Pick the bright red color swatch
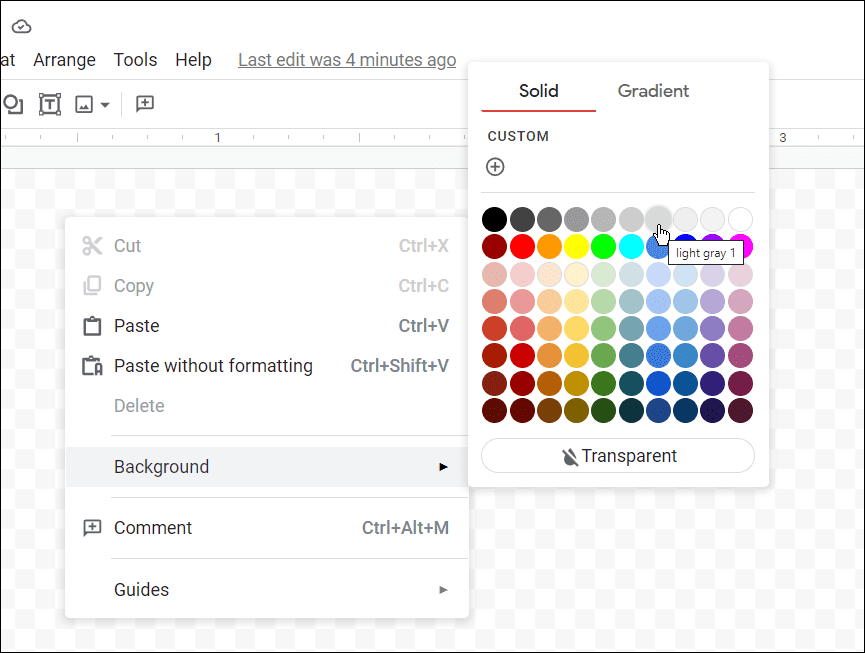 (x=522, y=247)
